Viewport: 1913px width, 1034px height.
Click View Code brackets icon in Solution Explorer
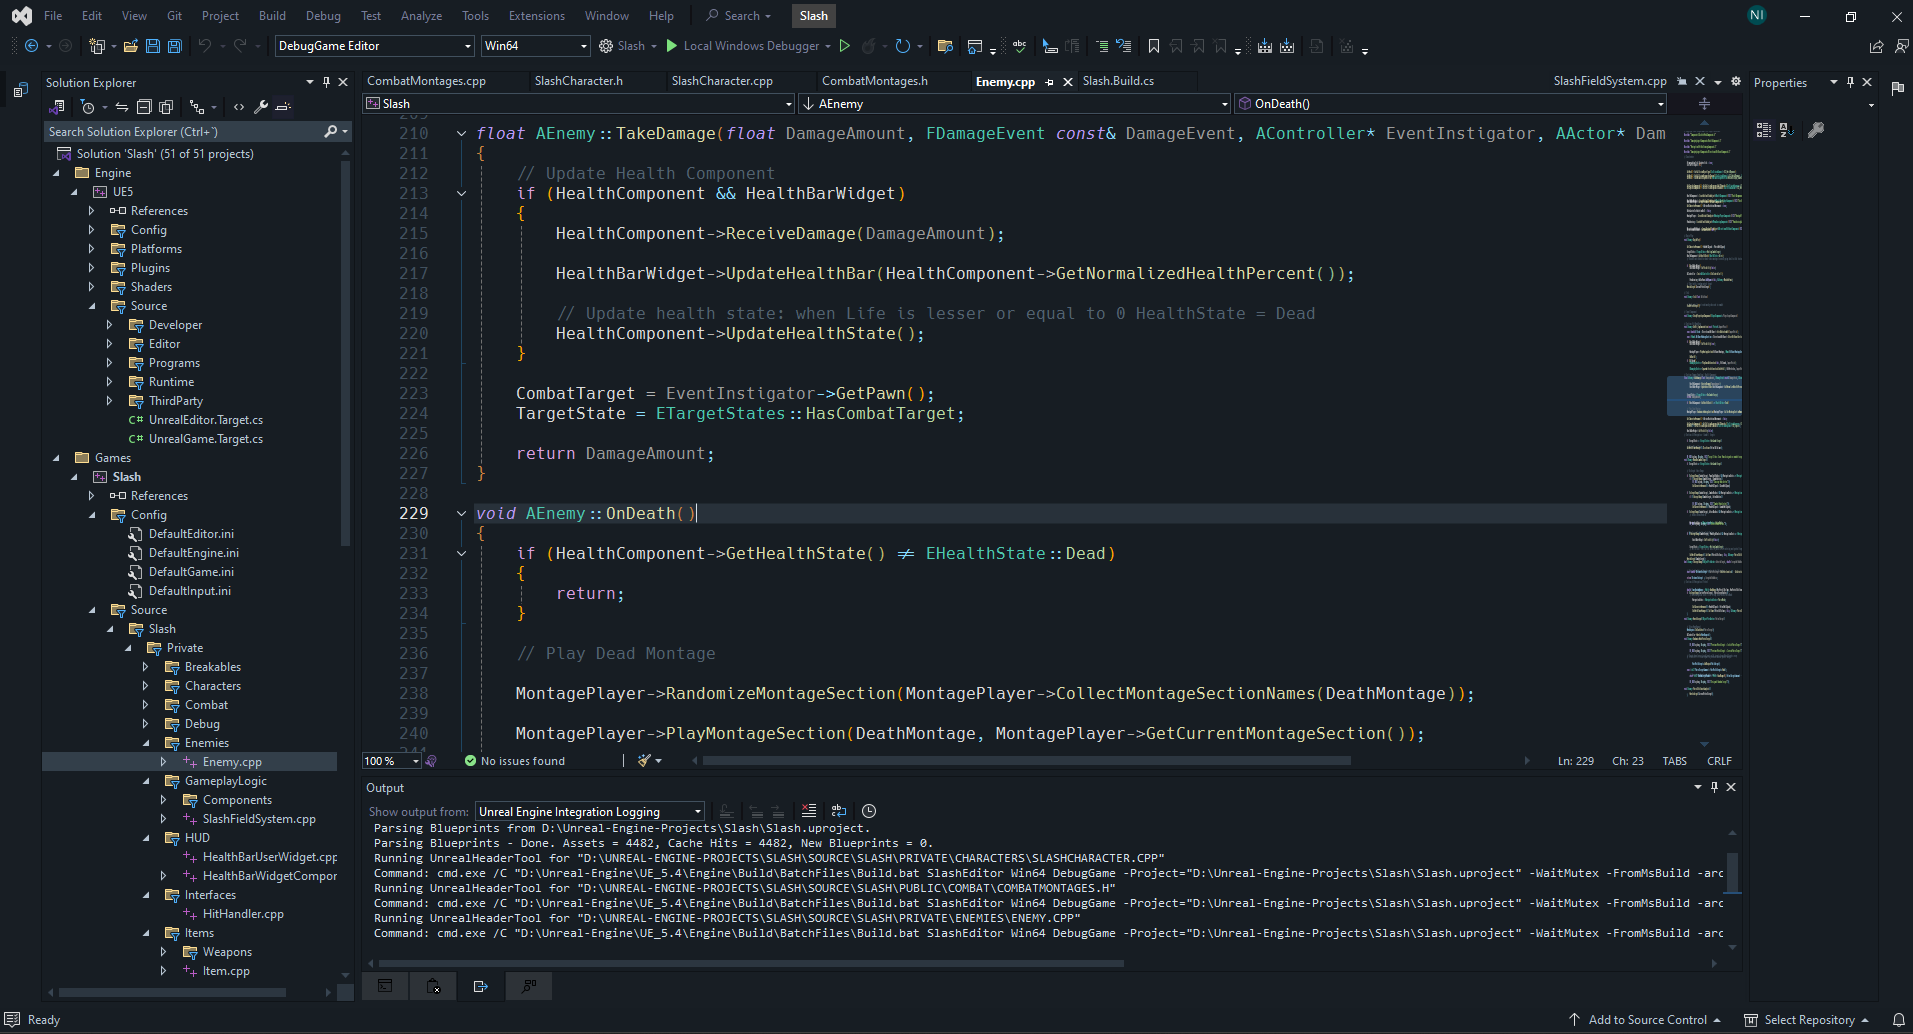[239, 107]
